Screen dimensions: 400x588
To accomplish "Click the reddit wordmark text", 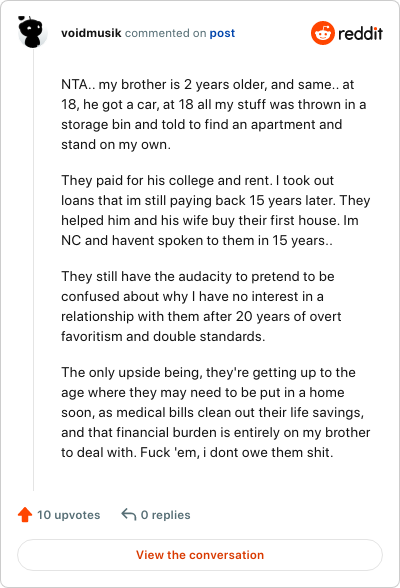I will tap(360, 33).
